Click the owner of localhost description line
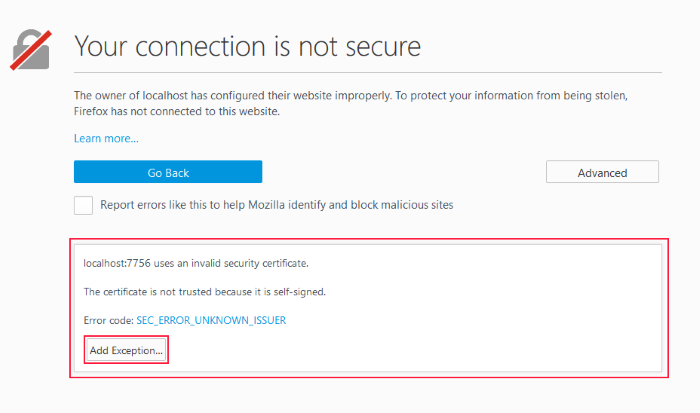The width and height of the screenshot is (700, 413). pyautogui.click(x=351, y=96)
